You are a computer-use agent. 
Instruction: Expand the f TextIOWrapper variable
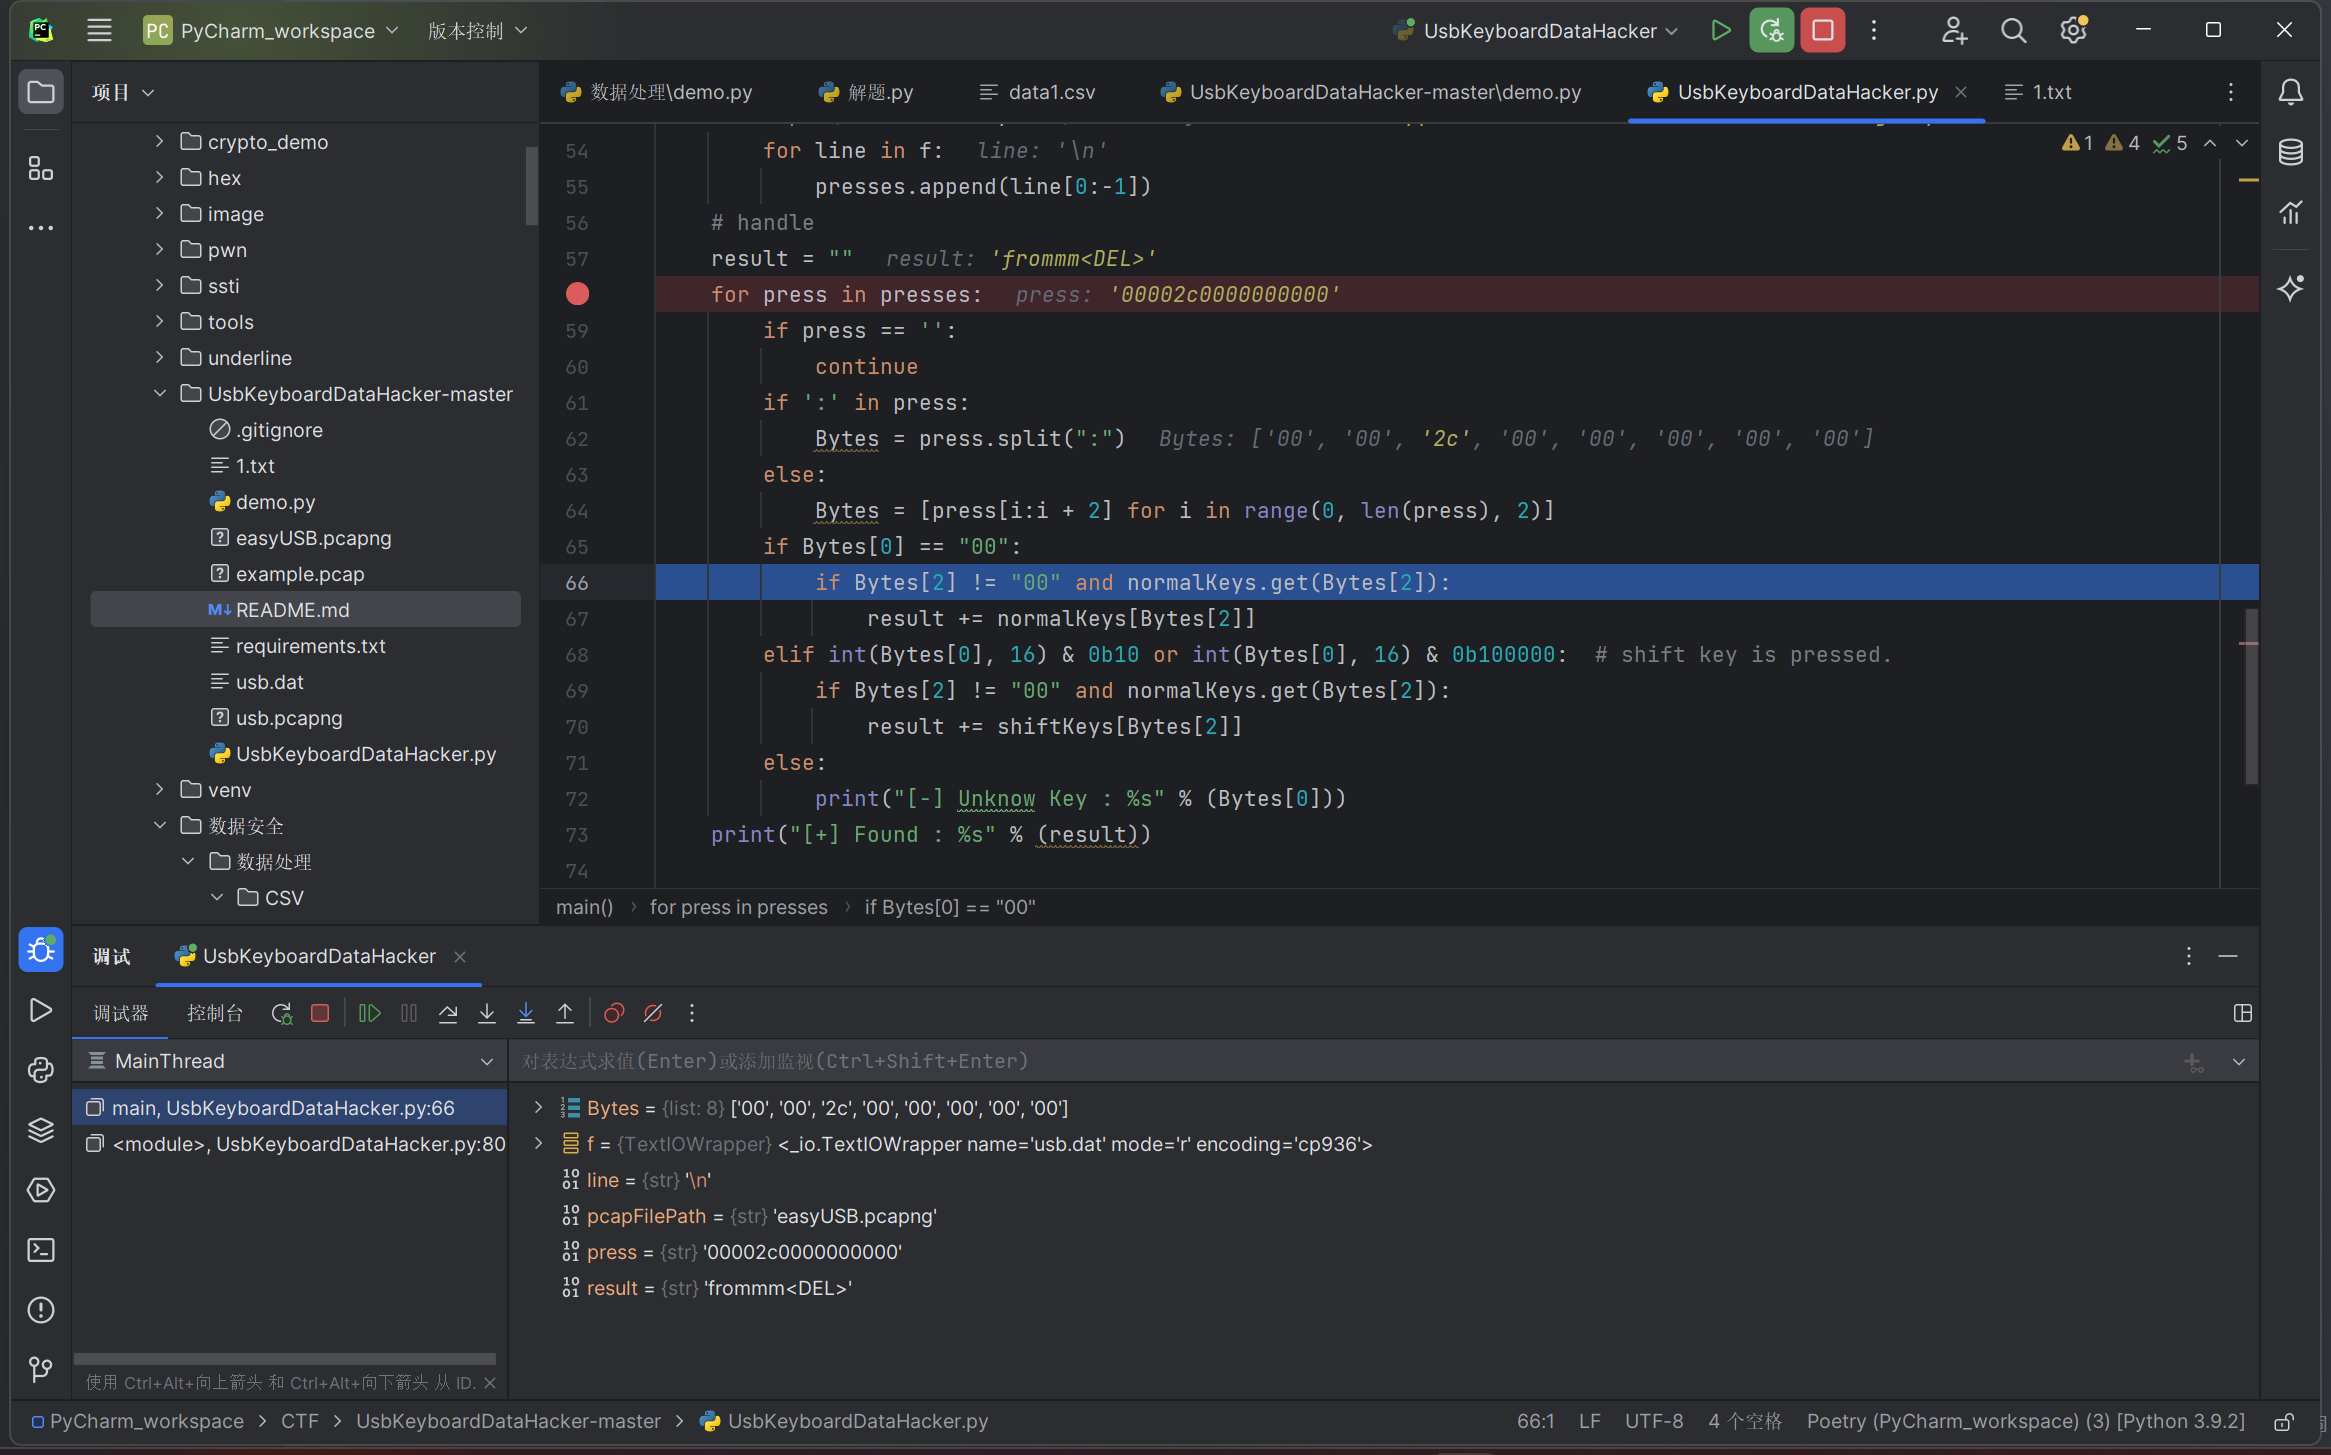click(538, 1143)
